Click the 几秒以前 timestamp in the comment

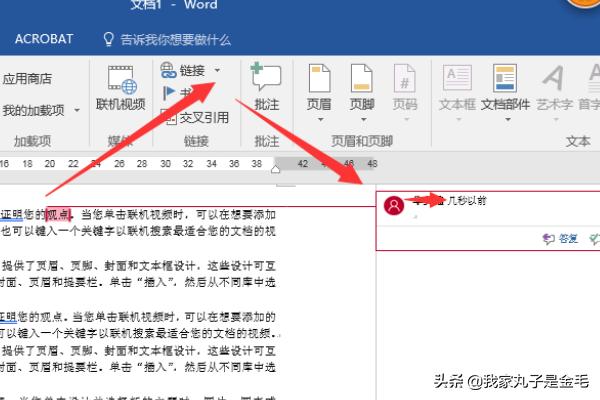coord(467,200)
